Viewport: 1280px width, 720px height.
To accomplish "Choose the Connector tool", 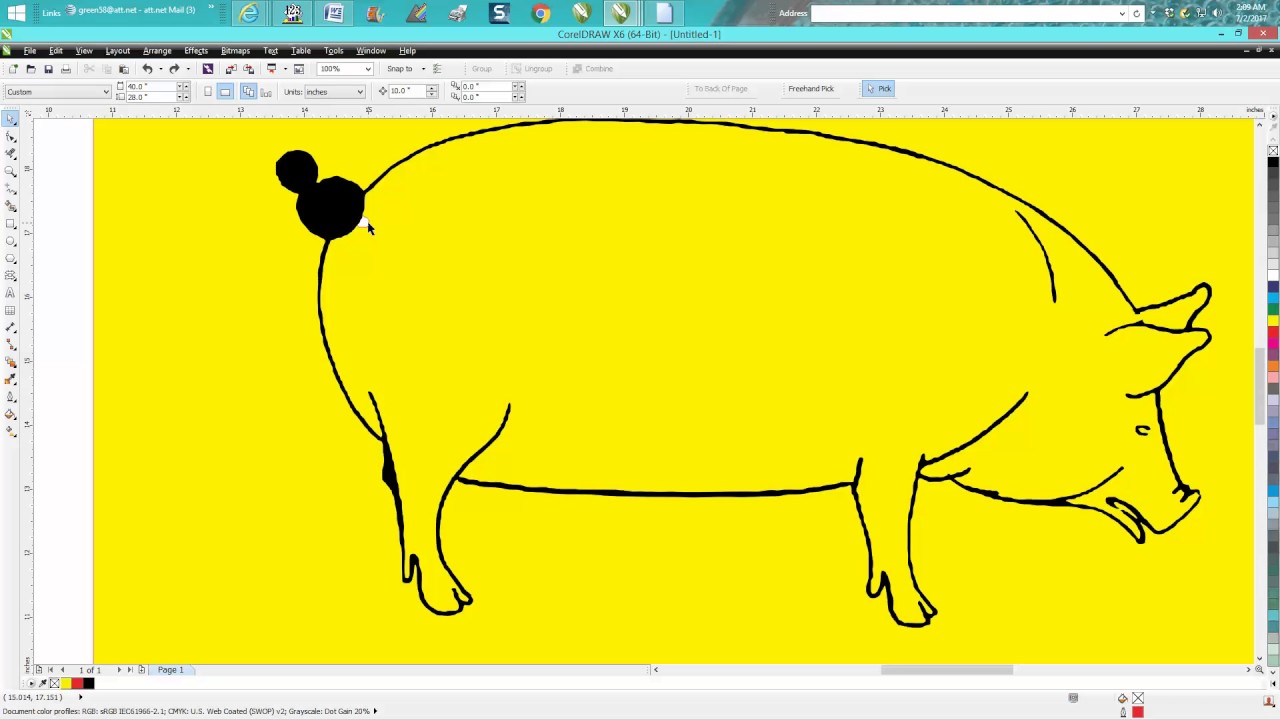I will click(10, 345).
